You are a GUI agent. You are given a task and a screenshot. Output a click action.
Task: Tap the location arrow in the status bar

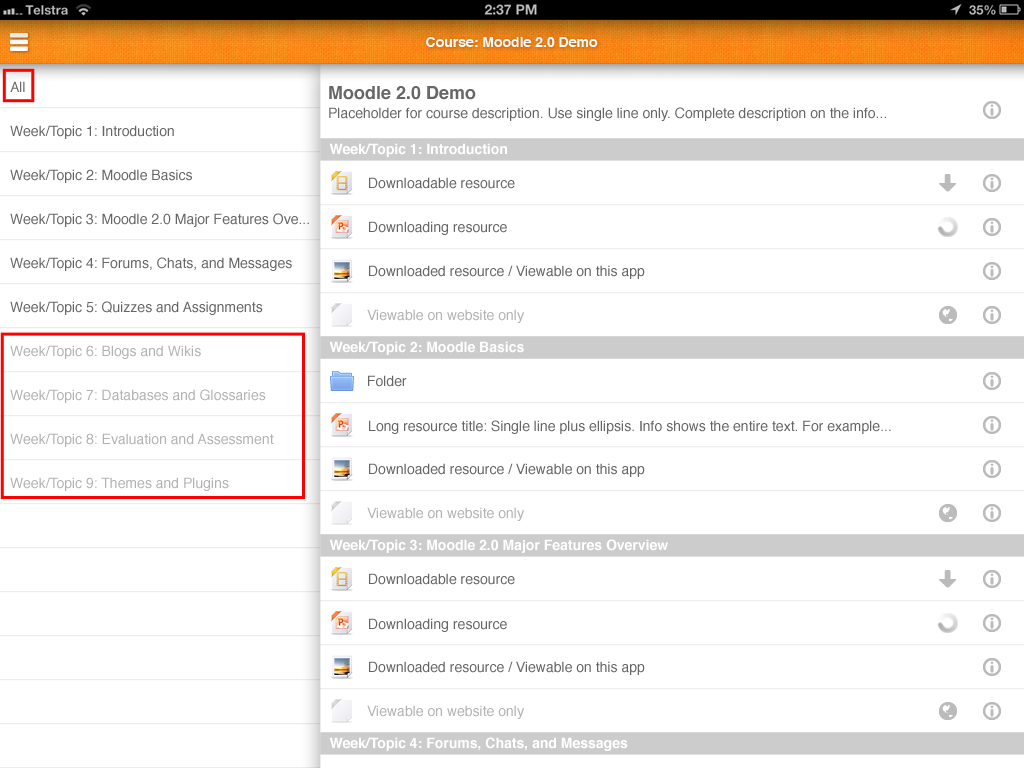pyautogui.click(x=955, y=9)
